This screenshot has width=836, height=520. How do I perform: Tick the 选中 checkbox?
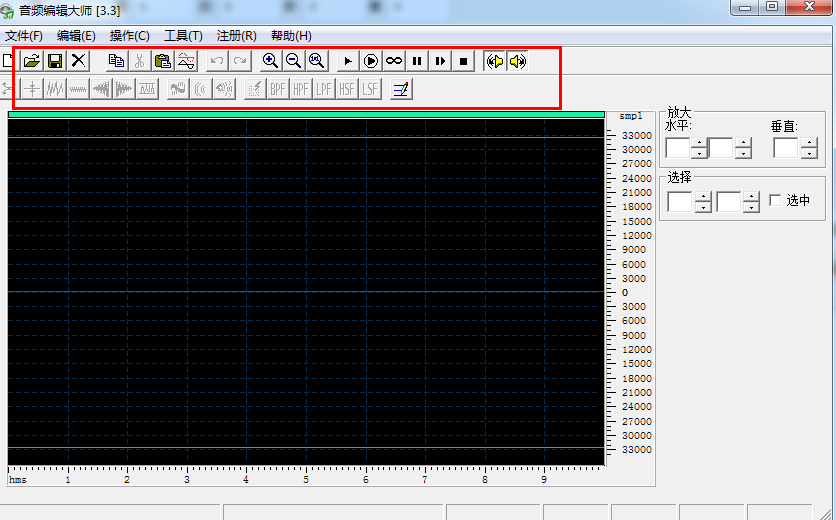(x=775, y=201)
